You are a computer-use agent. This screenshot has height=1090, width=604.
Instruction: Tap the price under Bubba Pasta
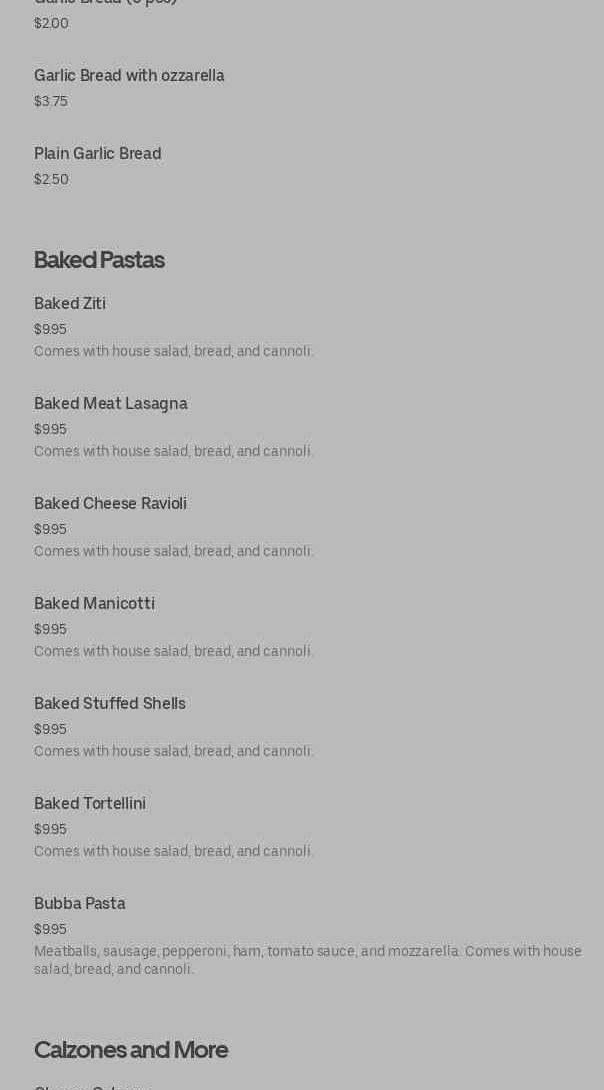pyautogui.click(x=50, y=929)
